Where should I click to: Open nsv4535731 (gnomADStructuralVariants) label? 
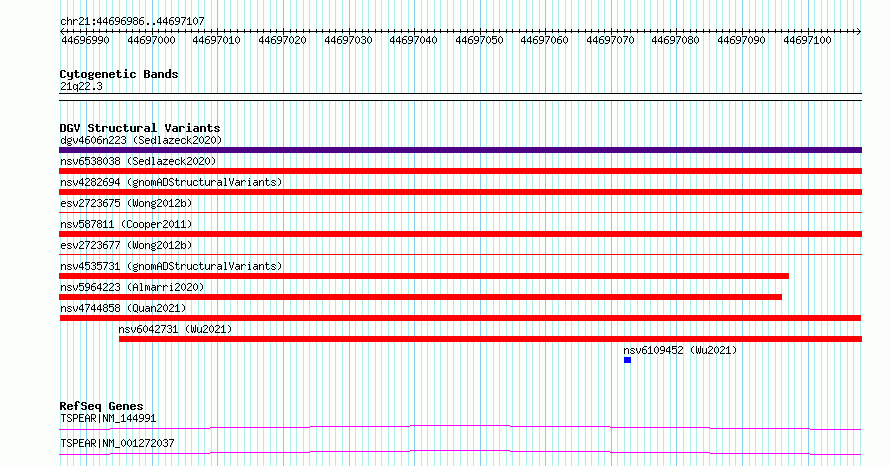tap(171, 266)
